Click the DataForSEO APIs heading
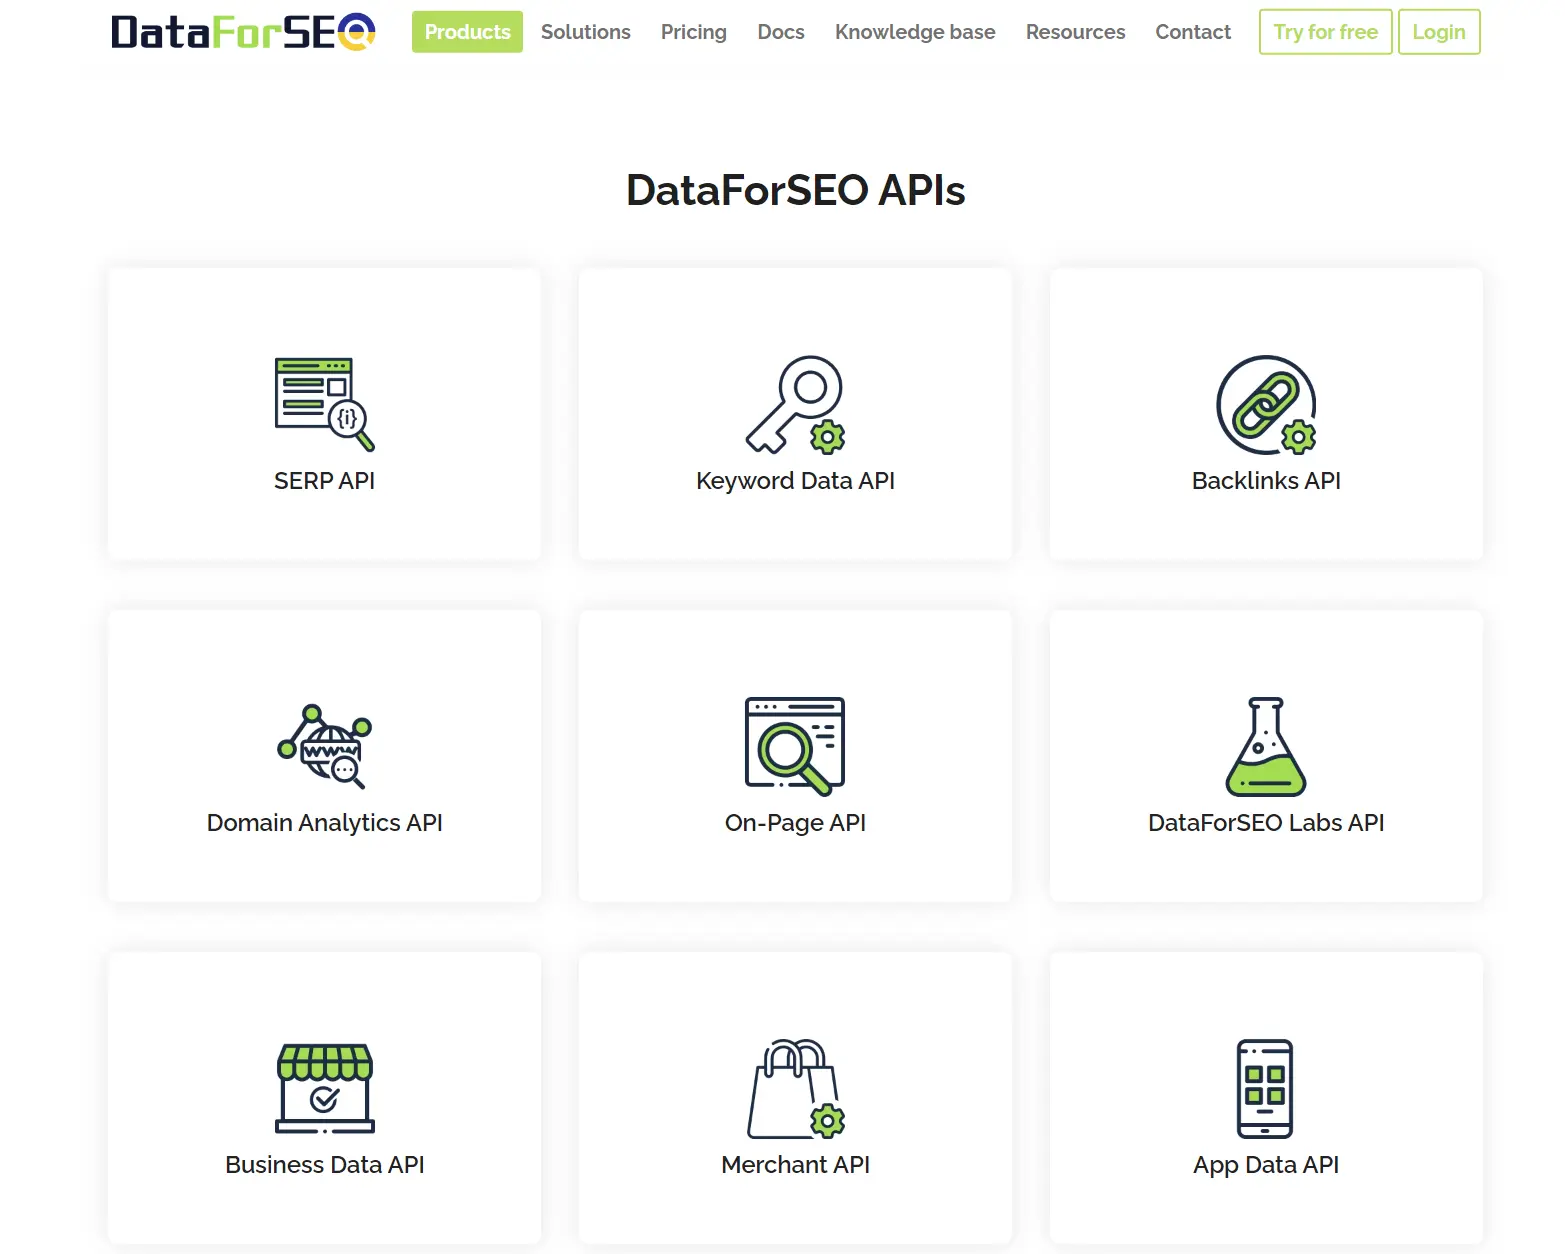This screenshot has height=1254, width=1565. pos(796,190)
